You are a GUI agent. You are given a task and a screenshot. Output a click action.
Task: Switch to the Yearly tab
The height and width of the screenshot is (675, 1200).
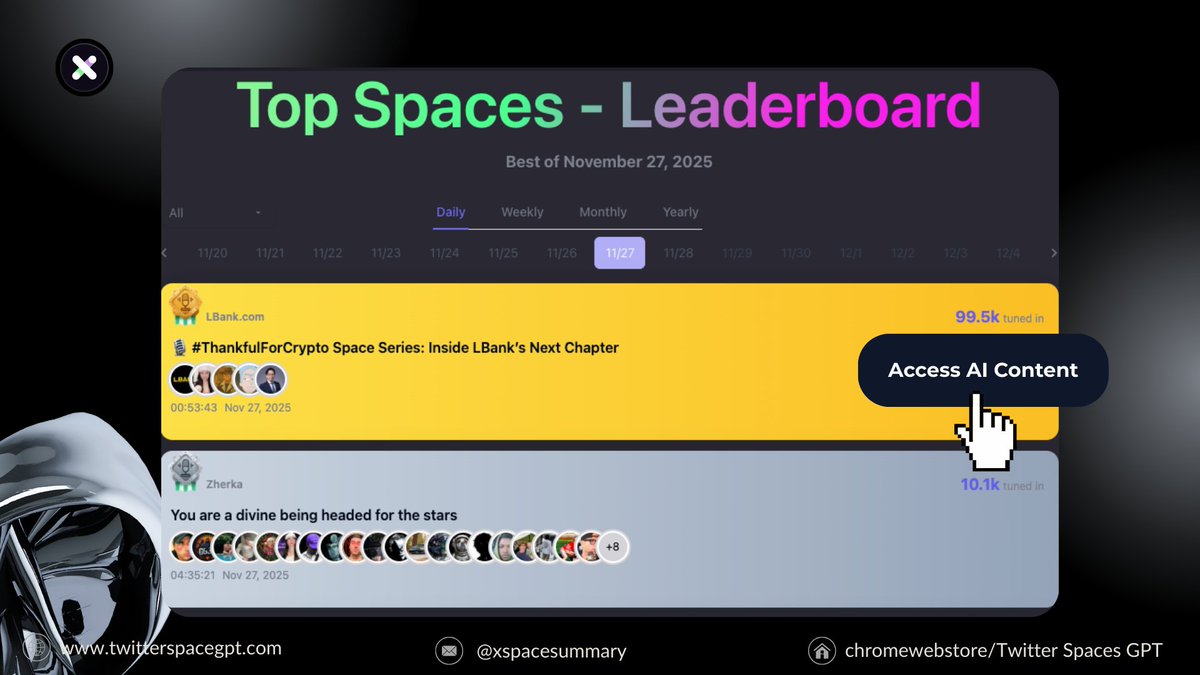680,212
